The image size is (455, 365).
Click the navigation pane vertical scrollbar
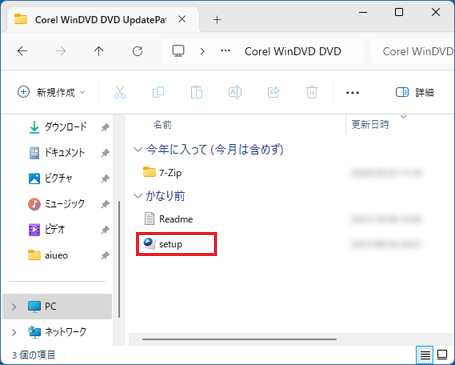(119, 259)
